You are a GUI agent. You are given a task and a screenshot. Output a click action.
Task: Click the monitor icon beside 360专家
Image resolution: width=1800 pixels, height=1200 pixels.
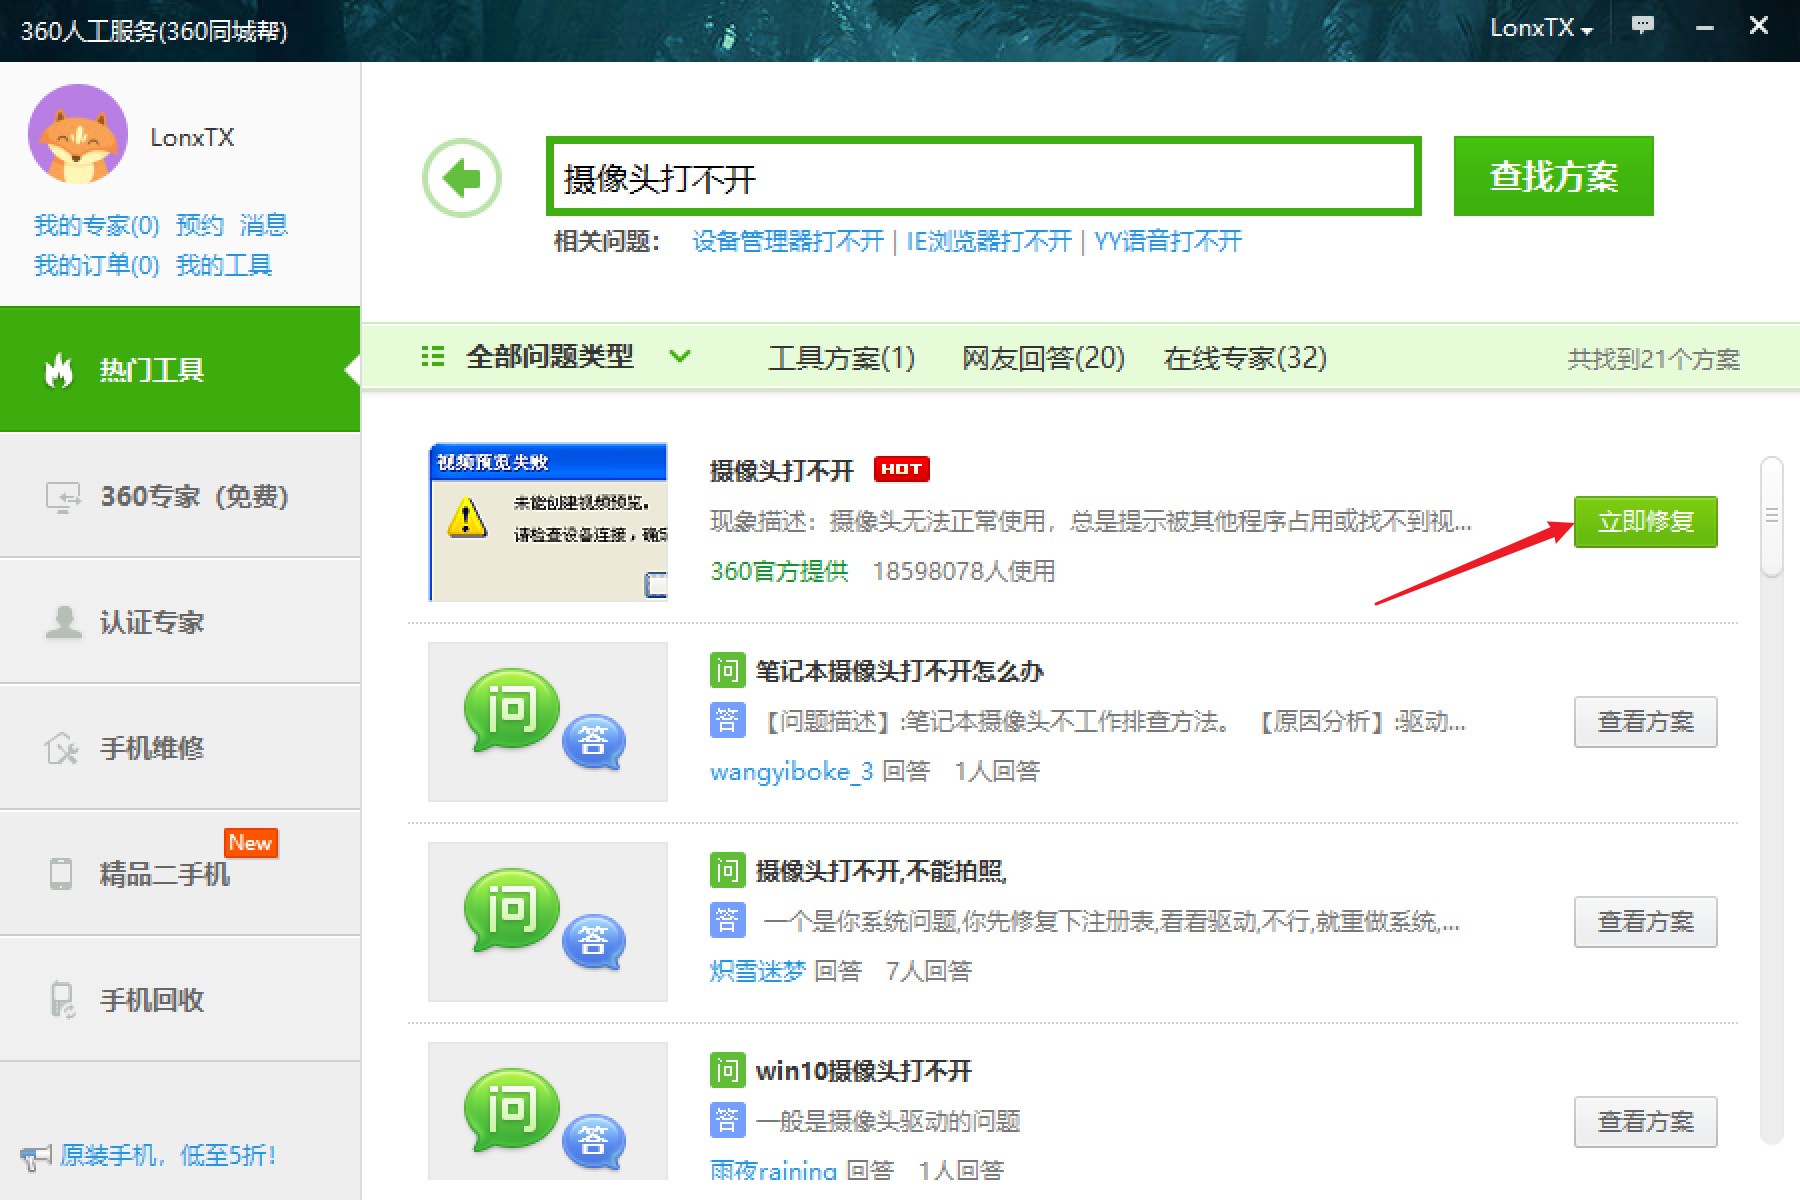(63, 497)
